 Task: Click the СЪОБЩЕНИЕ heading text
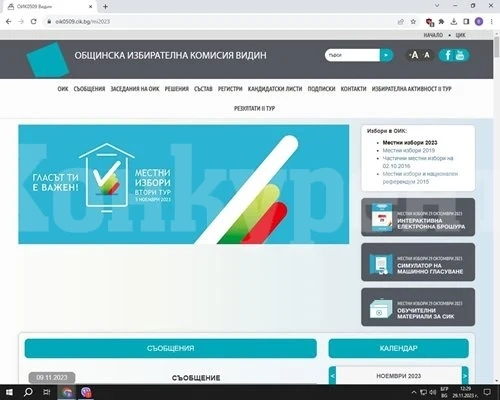point(196,378)
